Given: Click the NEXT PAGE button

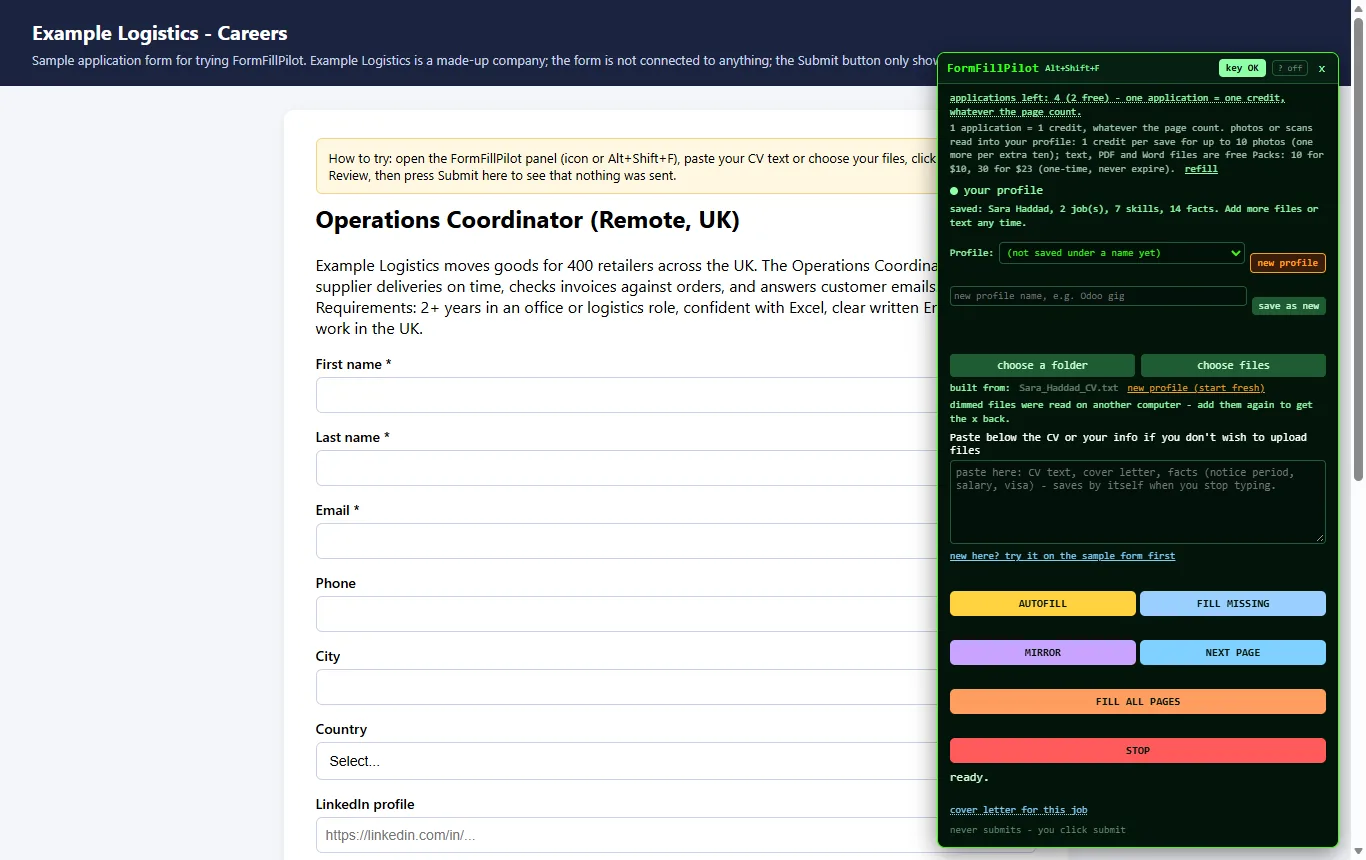Looking at the screenshot, I should pos(1233,653).
